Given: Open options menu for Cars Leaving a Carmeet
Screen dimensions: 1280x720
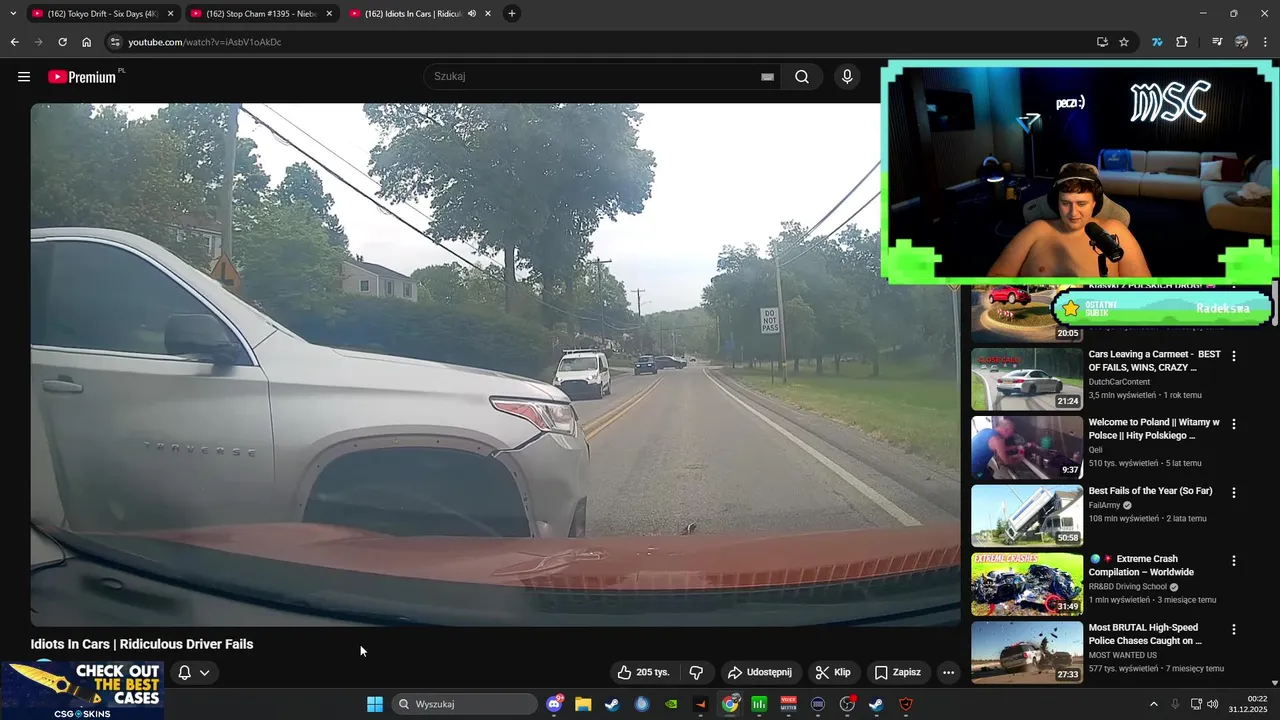Looking at the screenshot, I should tap(1234, 355).
